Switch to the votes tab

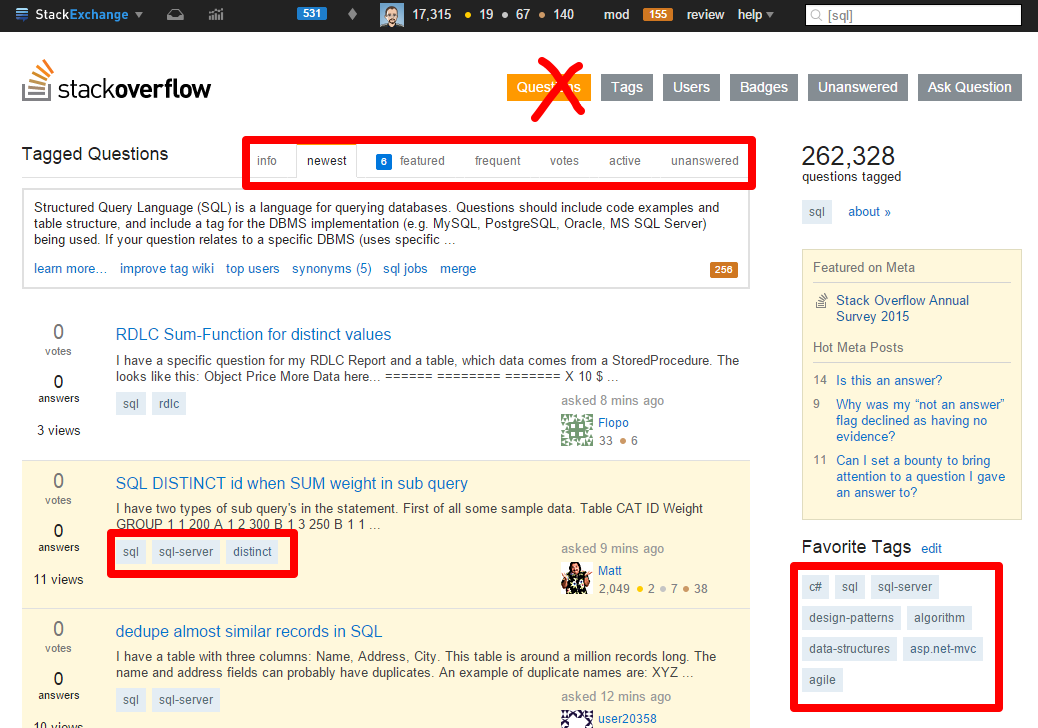coord(564,161)
